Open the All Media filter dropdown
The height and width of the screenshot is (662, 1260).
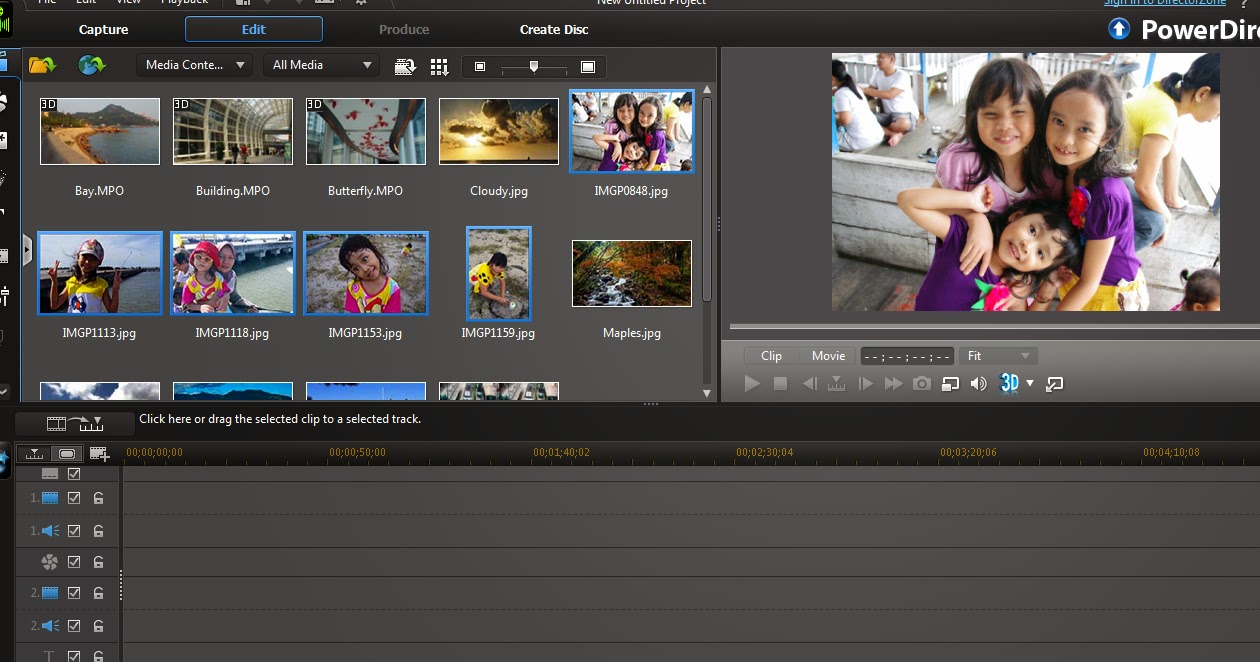pos(321,65)
